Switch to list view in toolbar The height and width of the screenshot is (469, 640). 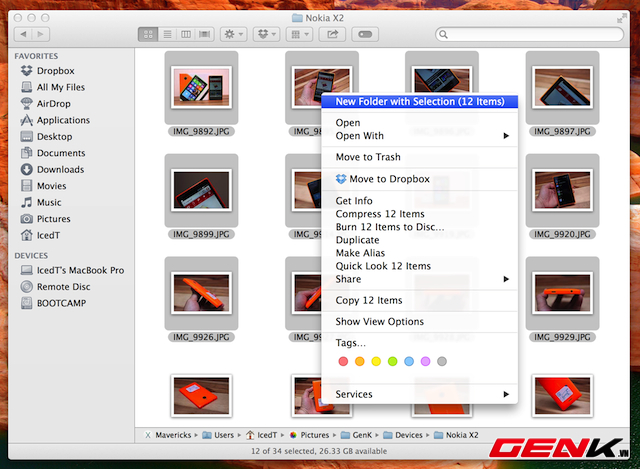coord(167,34)
